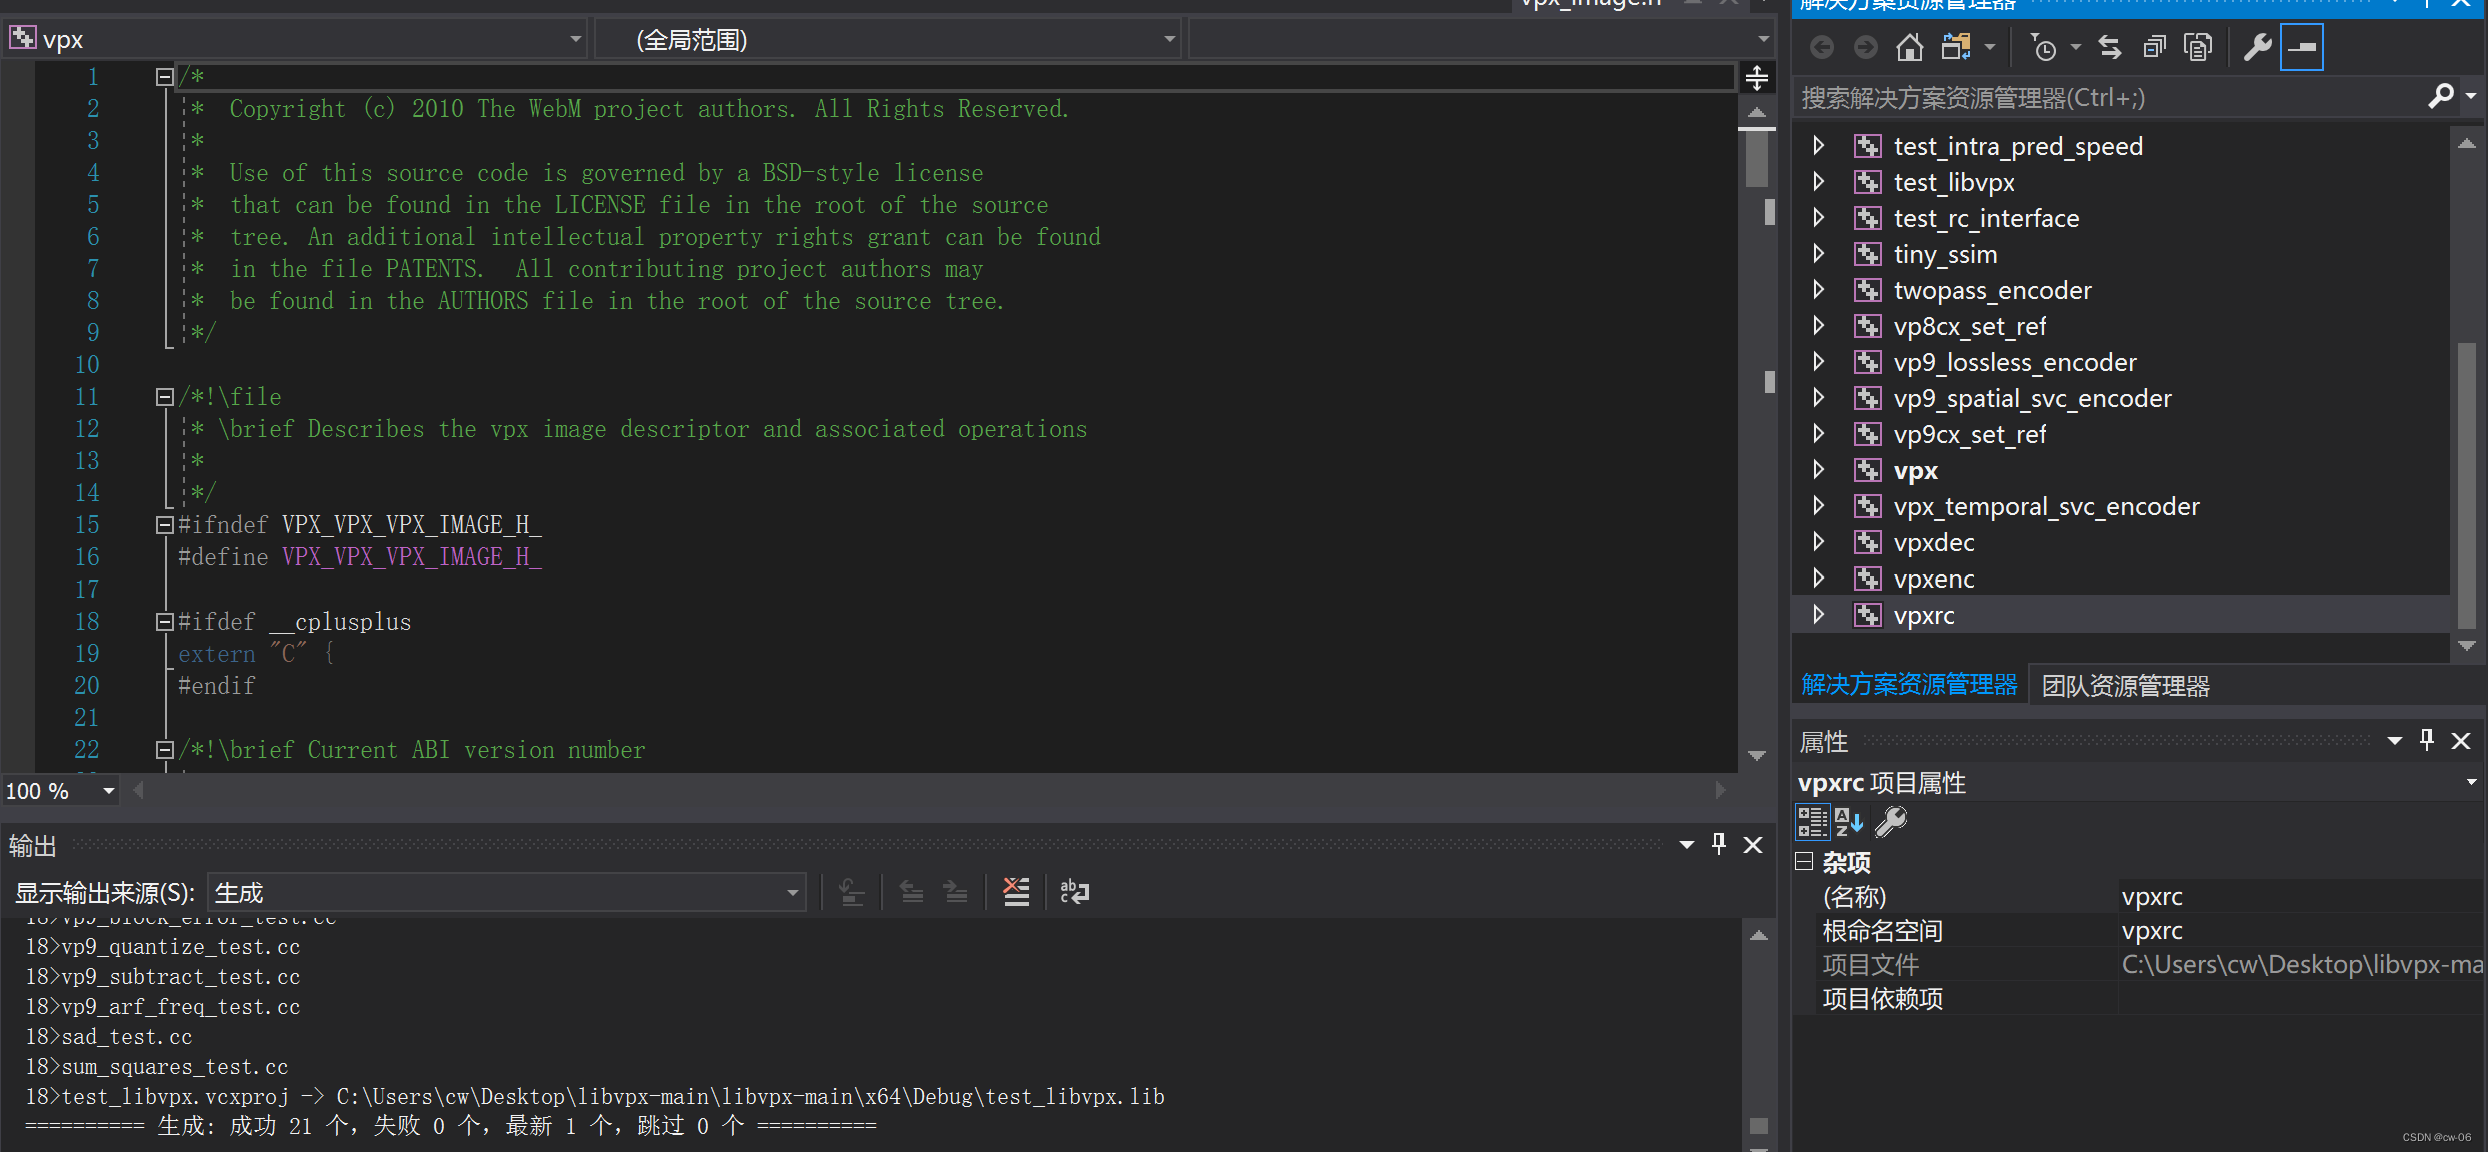Click categorized view icon in Properties panel

tap(1812, 822)
